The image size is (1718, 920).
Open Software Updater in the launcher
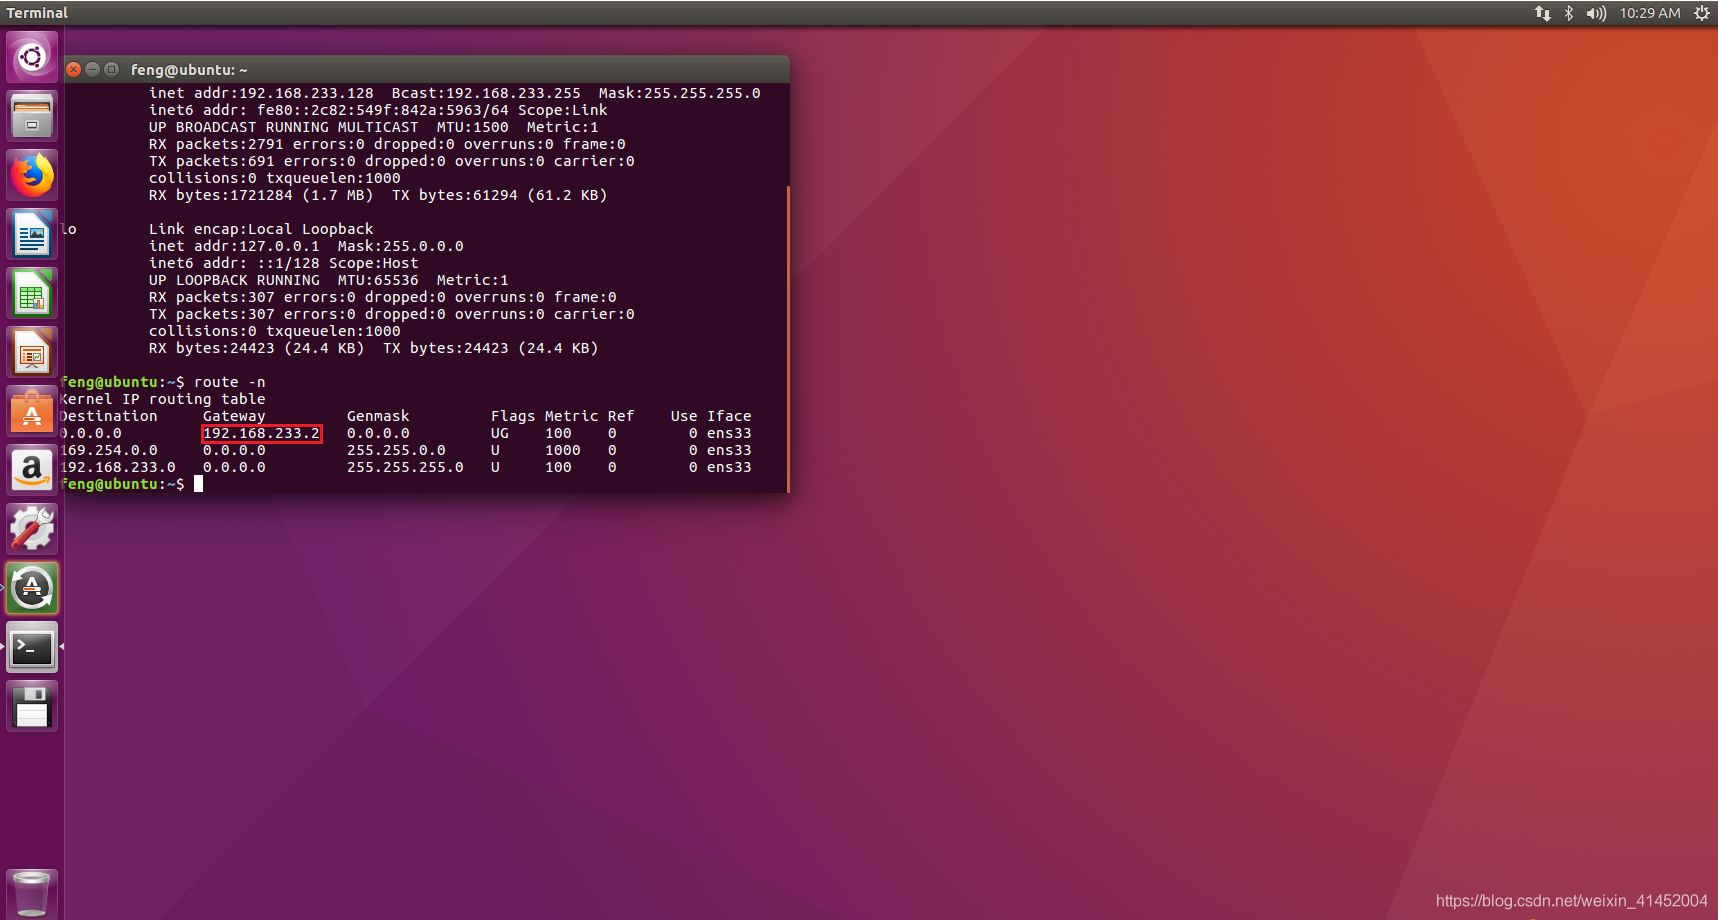(32, 588)
